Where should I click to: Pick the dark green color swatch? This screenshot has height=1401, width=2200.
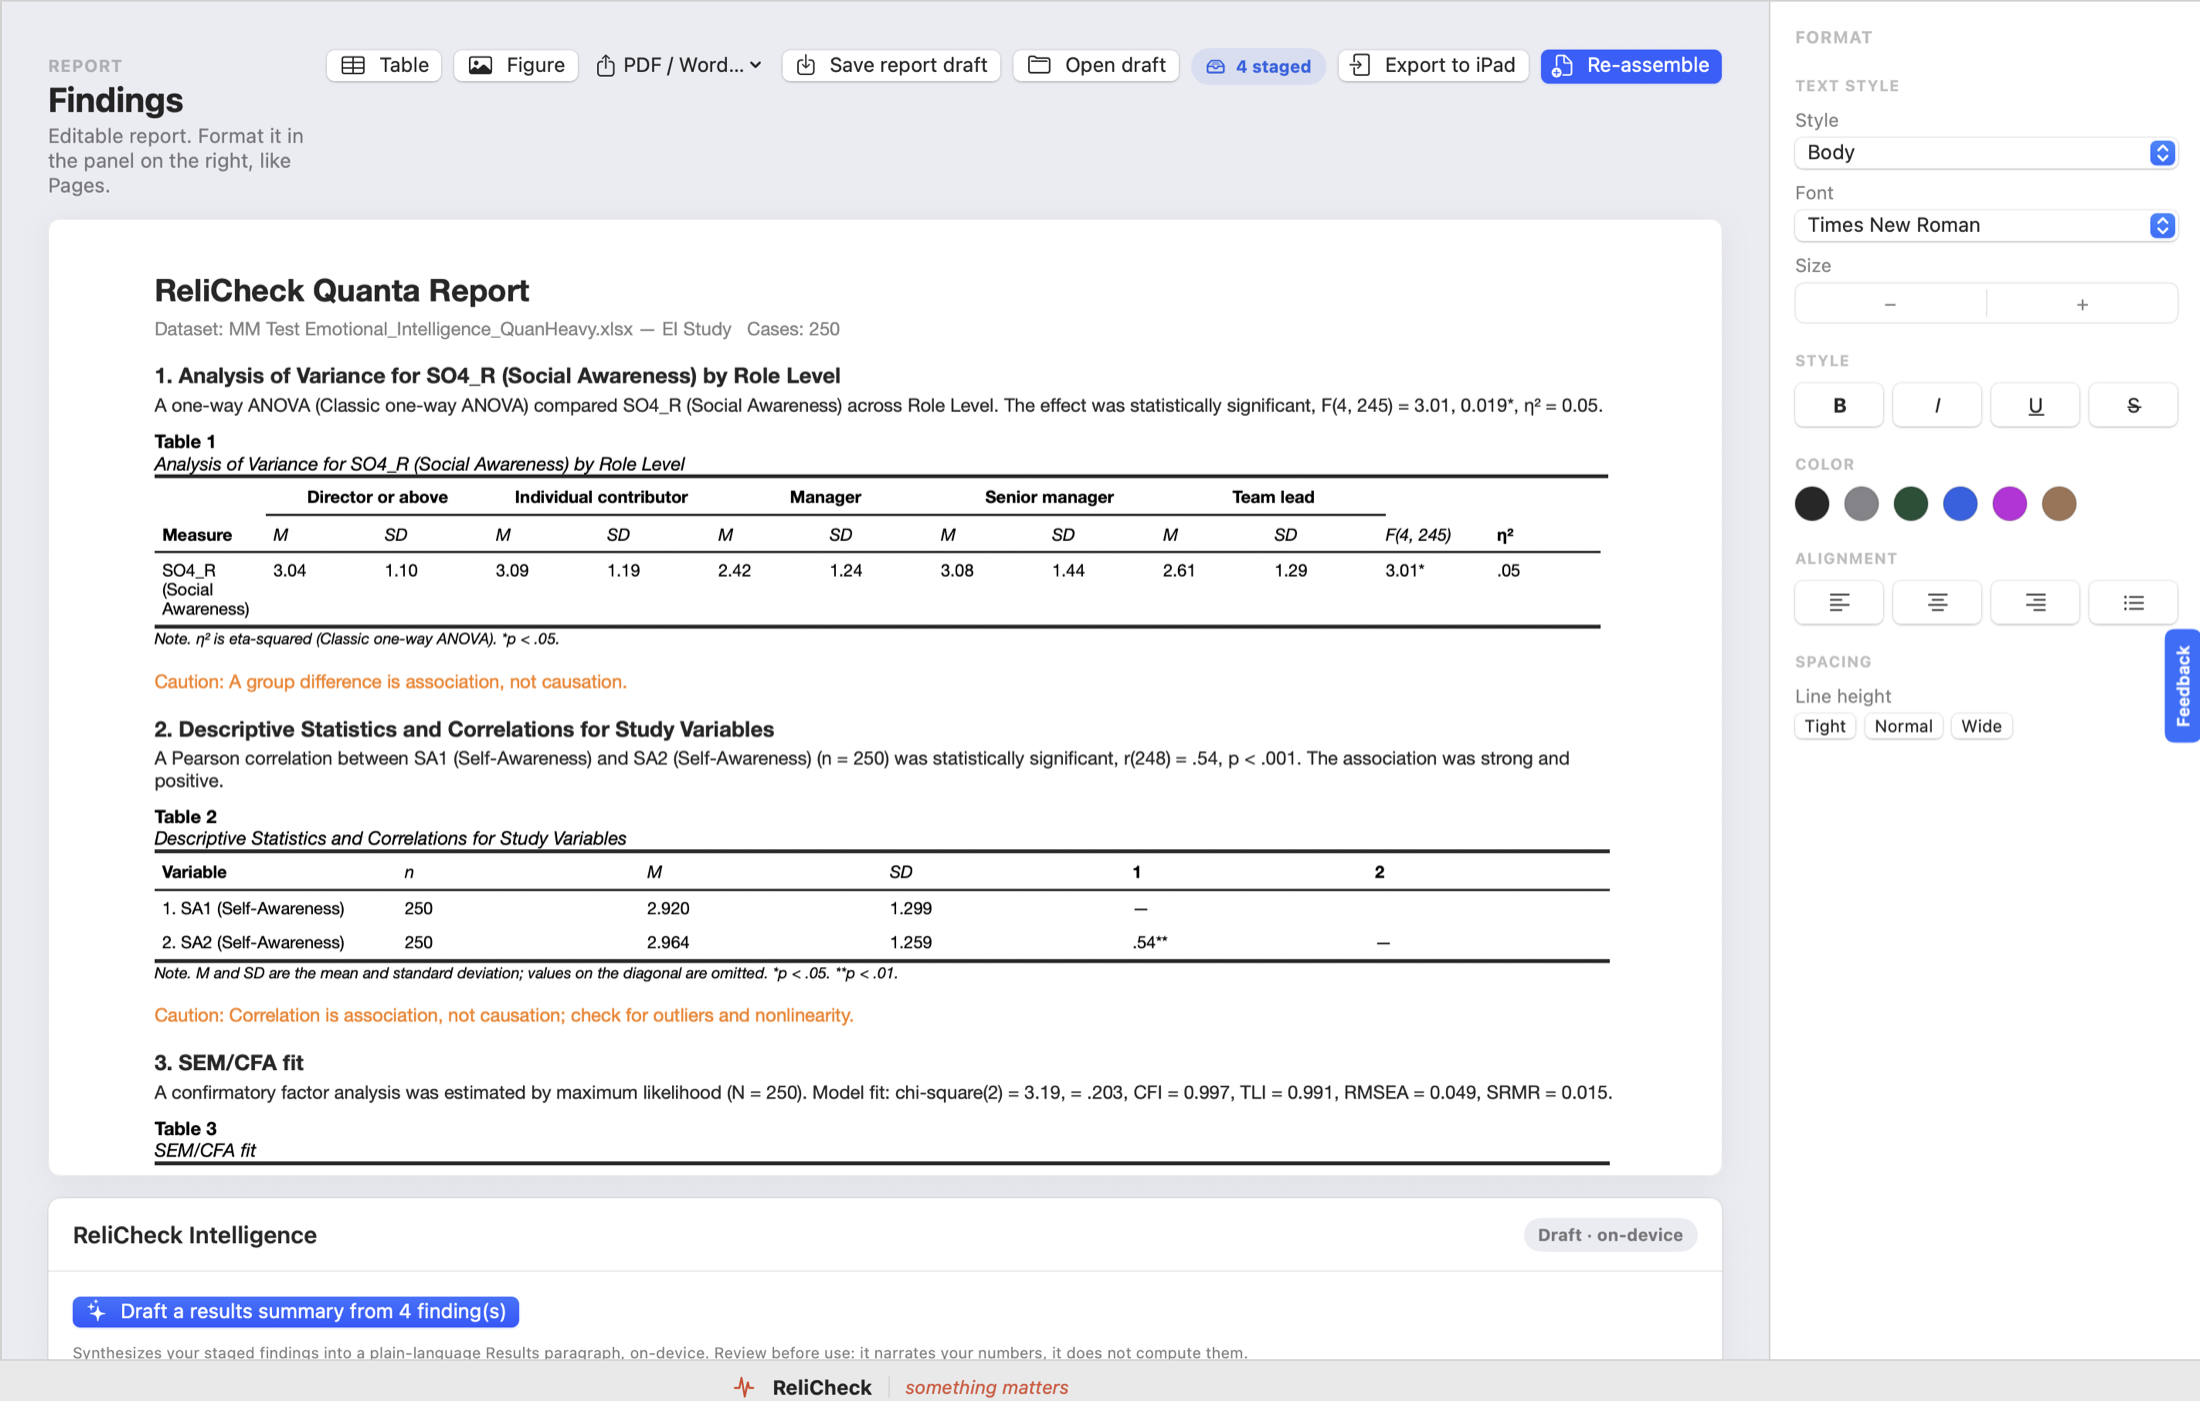coord(1911,503)
